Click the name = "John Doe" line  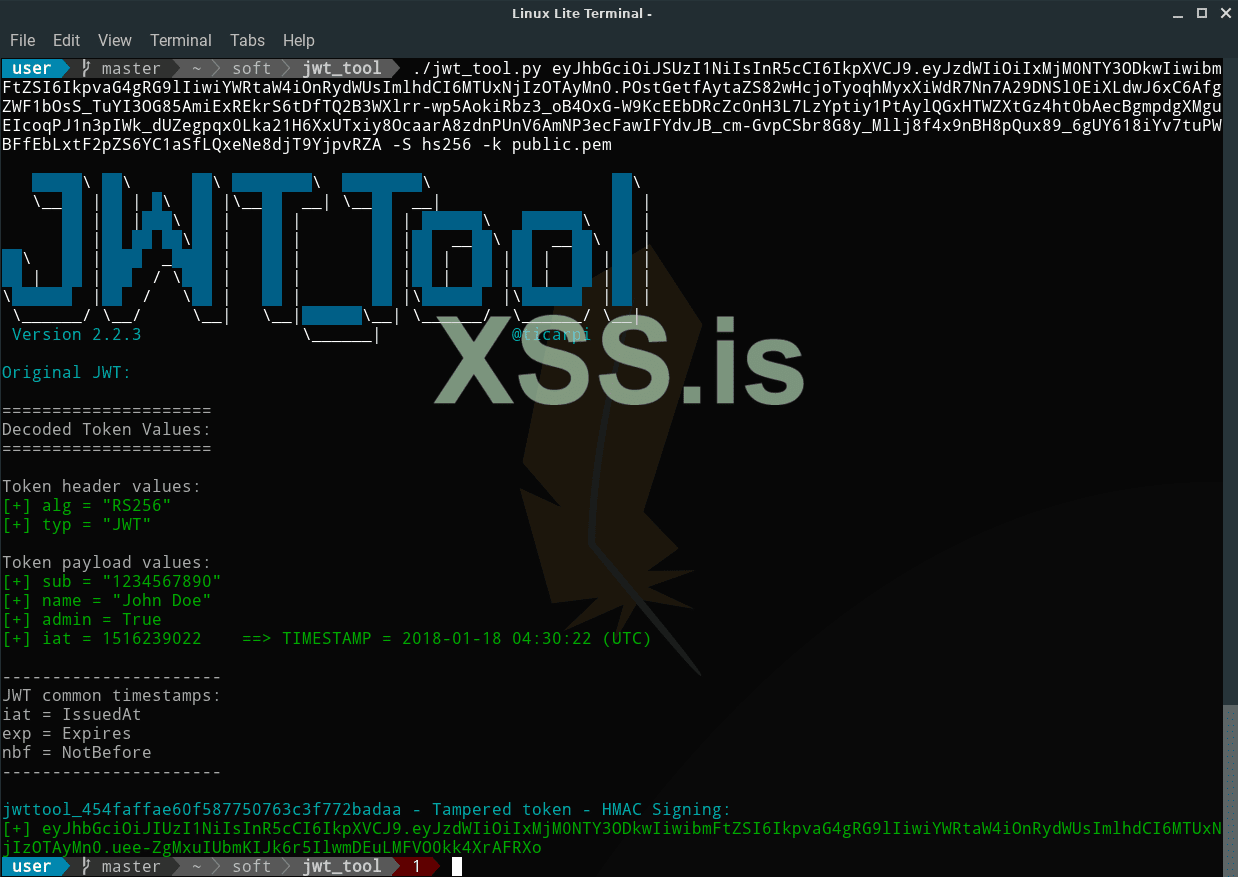tap(106, 600)
